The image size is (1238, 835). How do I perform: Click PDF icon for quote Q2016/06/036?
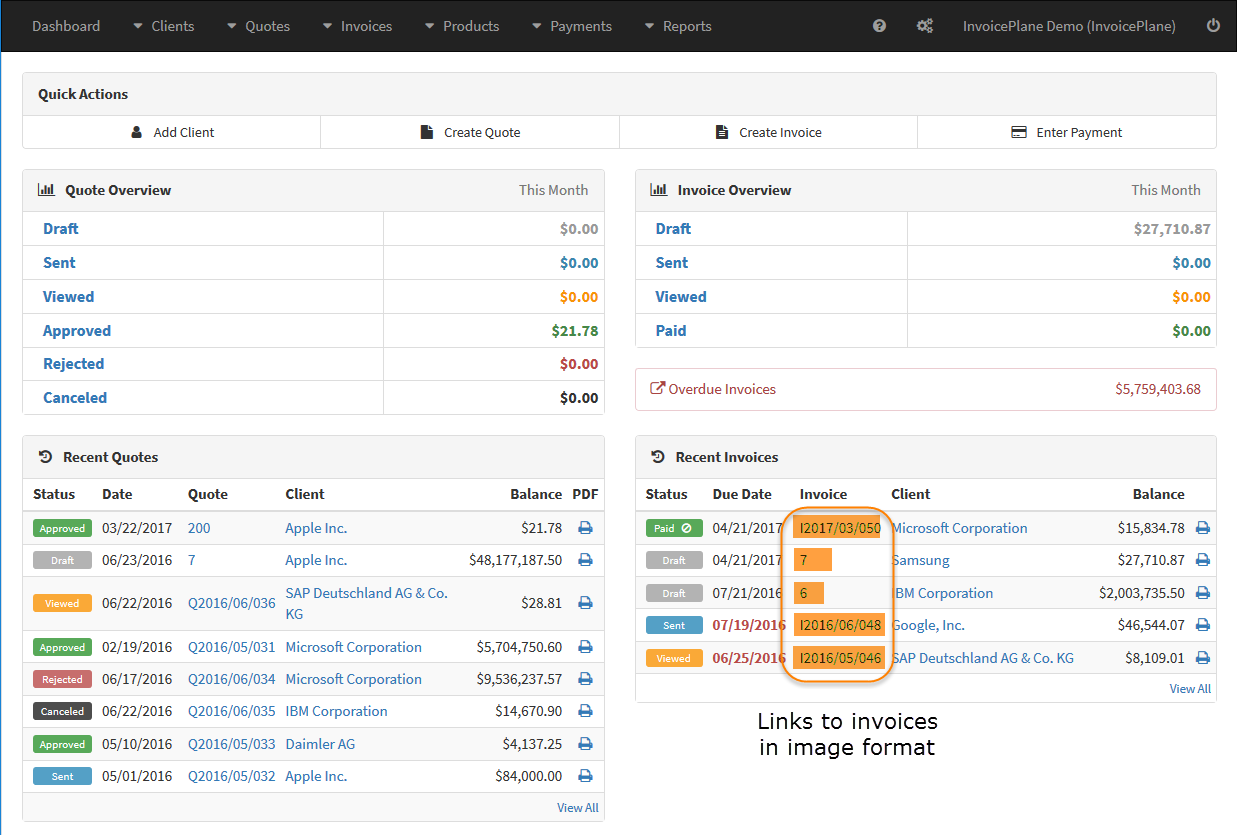(x=585, y=603)
